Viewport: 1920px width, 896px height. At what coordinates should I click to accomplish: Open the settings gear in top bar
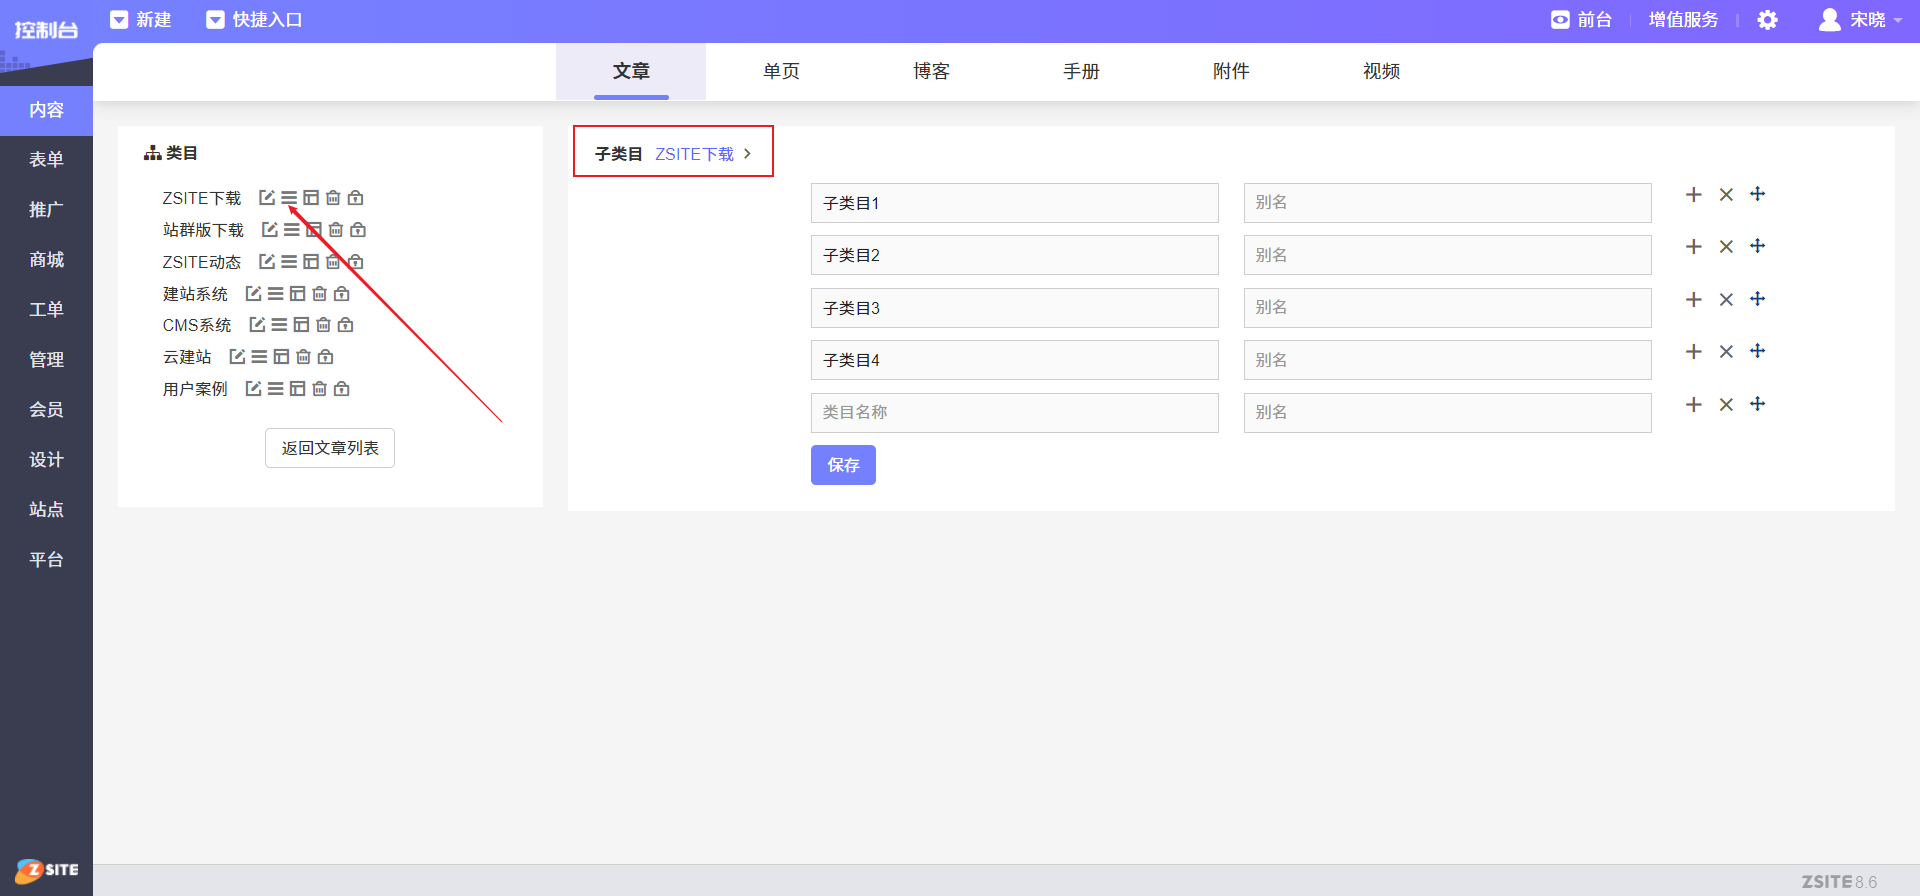pyautogui.click(x=1767, y=20)
